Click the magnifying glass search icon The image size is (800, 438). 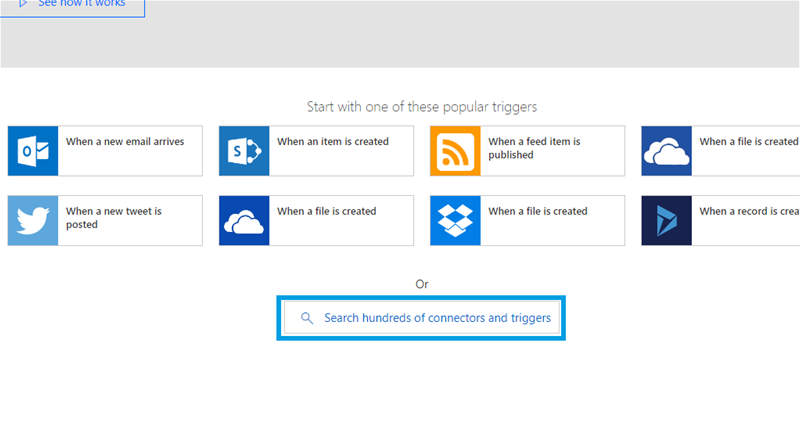coord(307,319)
